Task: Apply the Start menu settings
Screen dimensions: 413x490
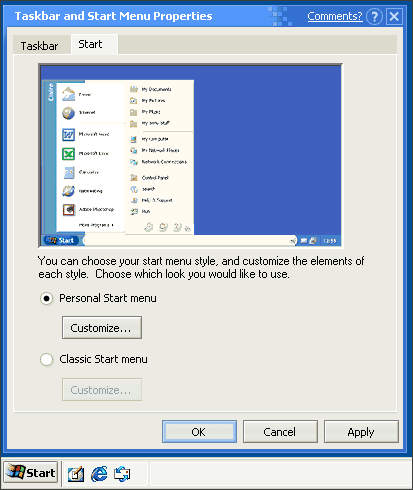Action: (x=361, y=432)
